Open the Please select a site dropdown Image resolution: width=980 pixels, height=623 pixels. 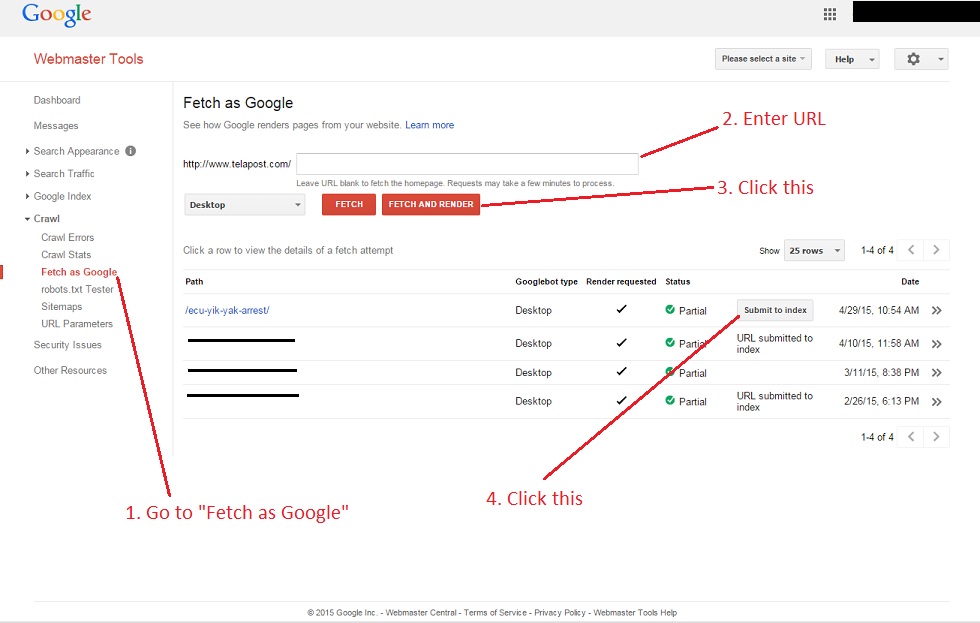763,59
